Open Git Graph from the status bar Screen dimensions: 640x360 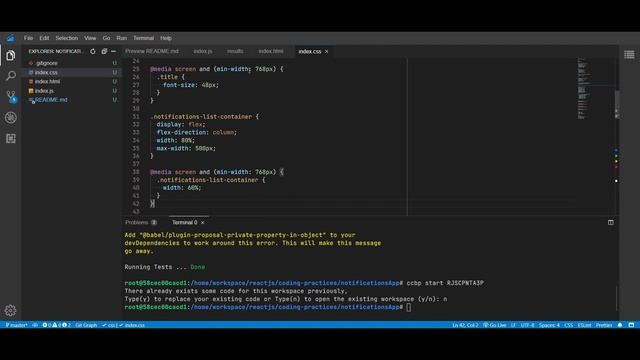[x=86, y=325]
